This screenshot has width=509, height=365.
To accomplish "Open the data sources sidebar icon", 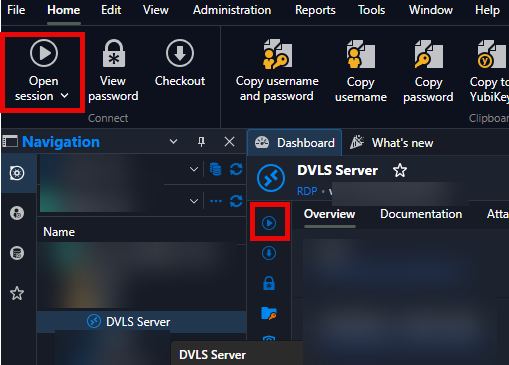I will [17, 253].
